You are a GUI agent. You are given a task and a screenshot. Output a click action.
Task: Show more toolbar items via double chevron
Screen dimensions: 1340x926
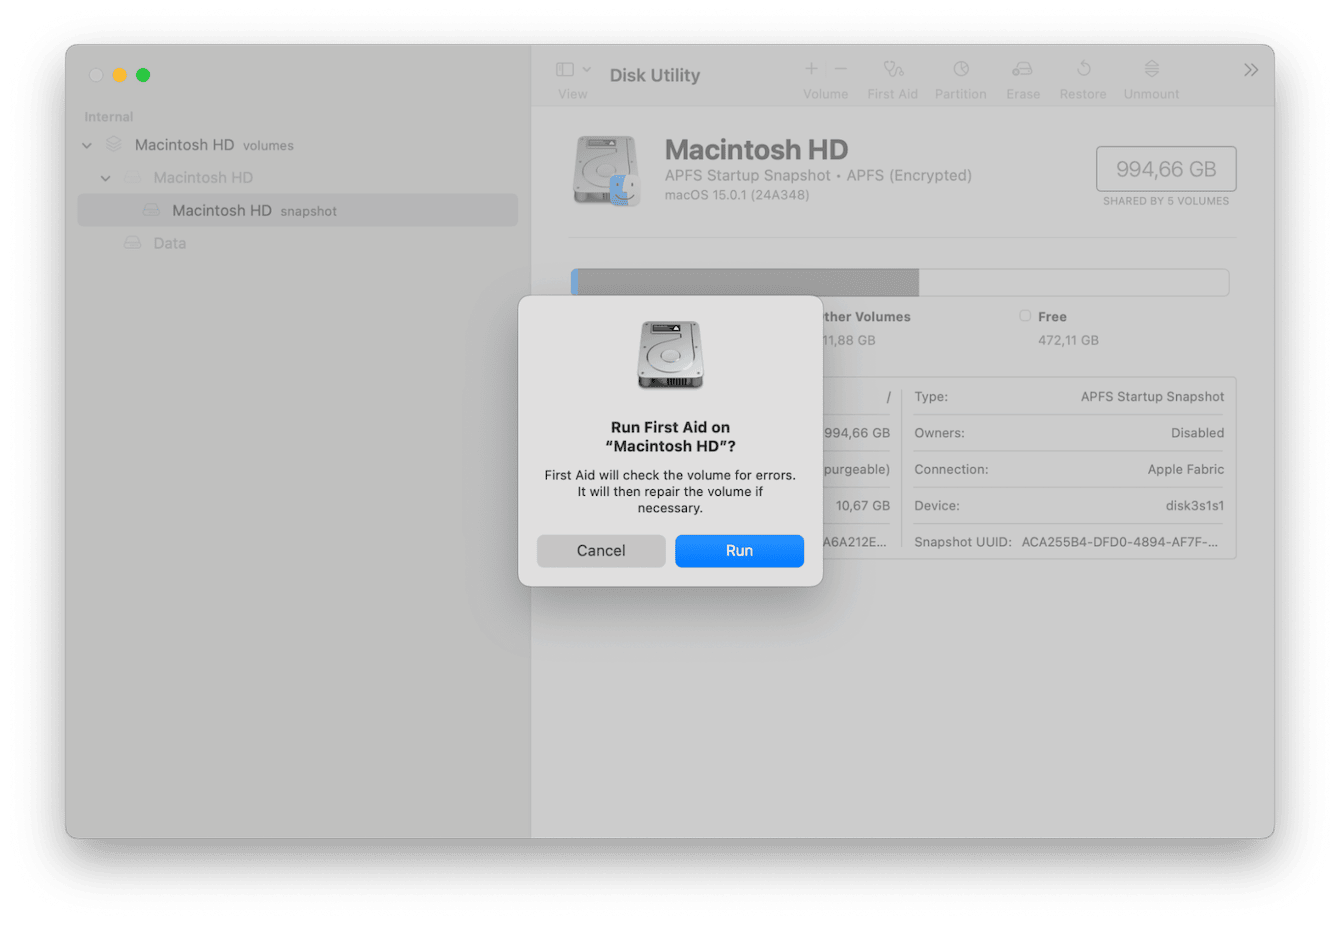pos(1251,70)
